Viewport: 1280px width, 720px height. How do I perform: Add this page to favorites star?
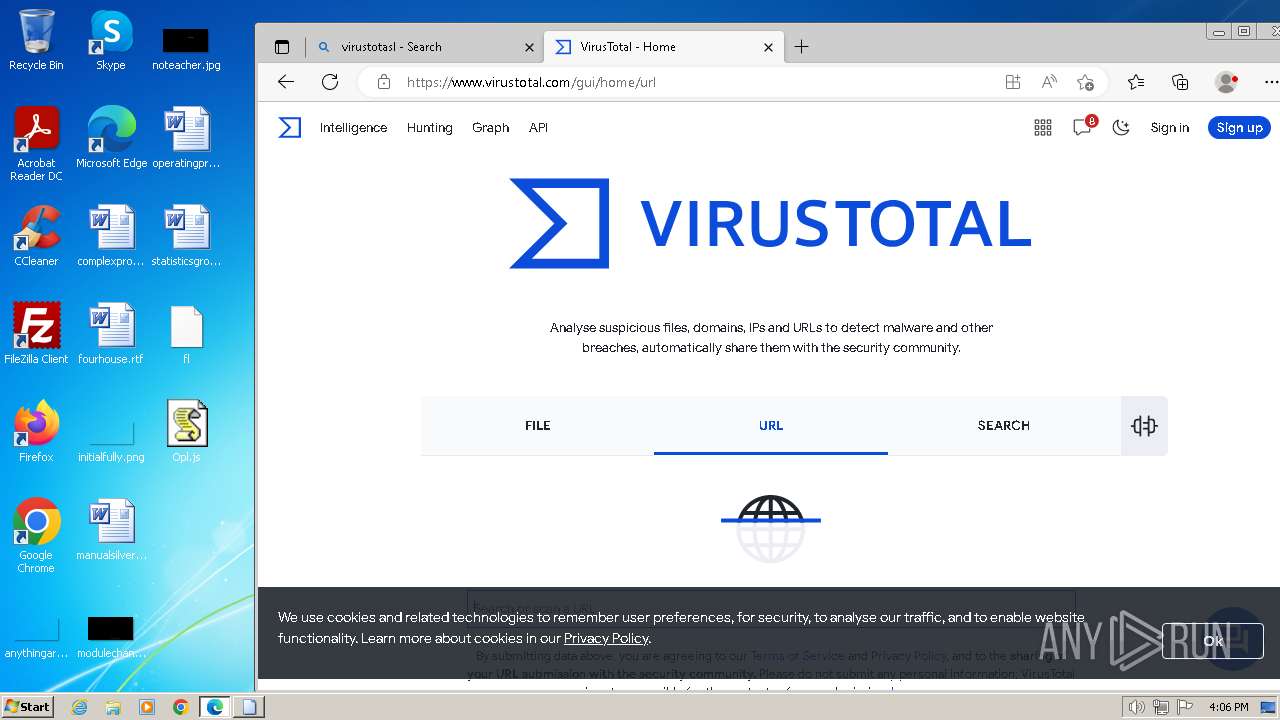point(1085,82)
